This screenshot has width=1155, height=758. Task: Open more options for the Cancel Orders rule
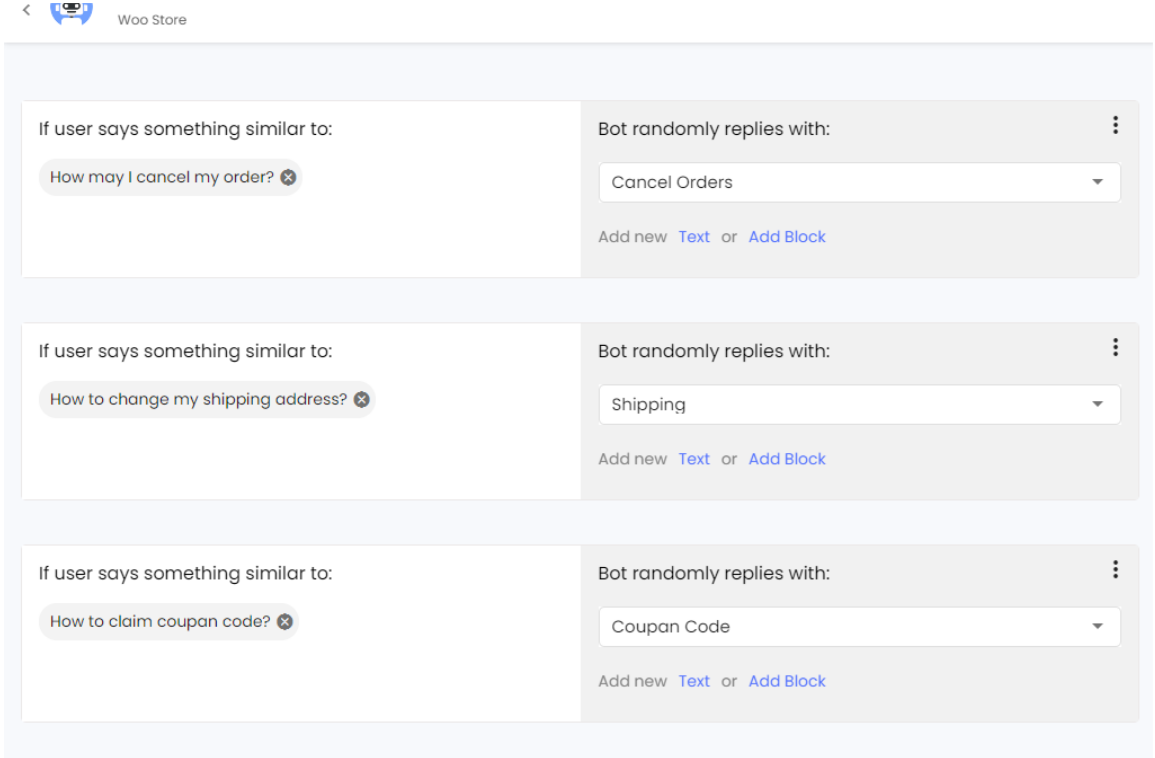click(x=1115, y=125)
